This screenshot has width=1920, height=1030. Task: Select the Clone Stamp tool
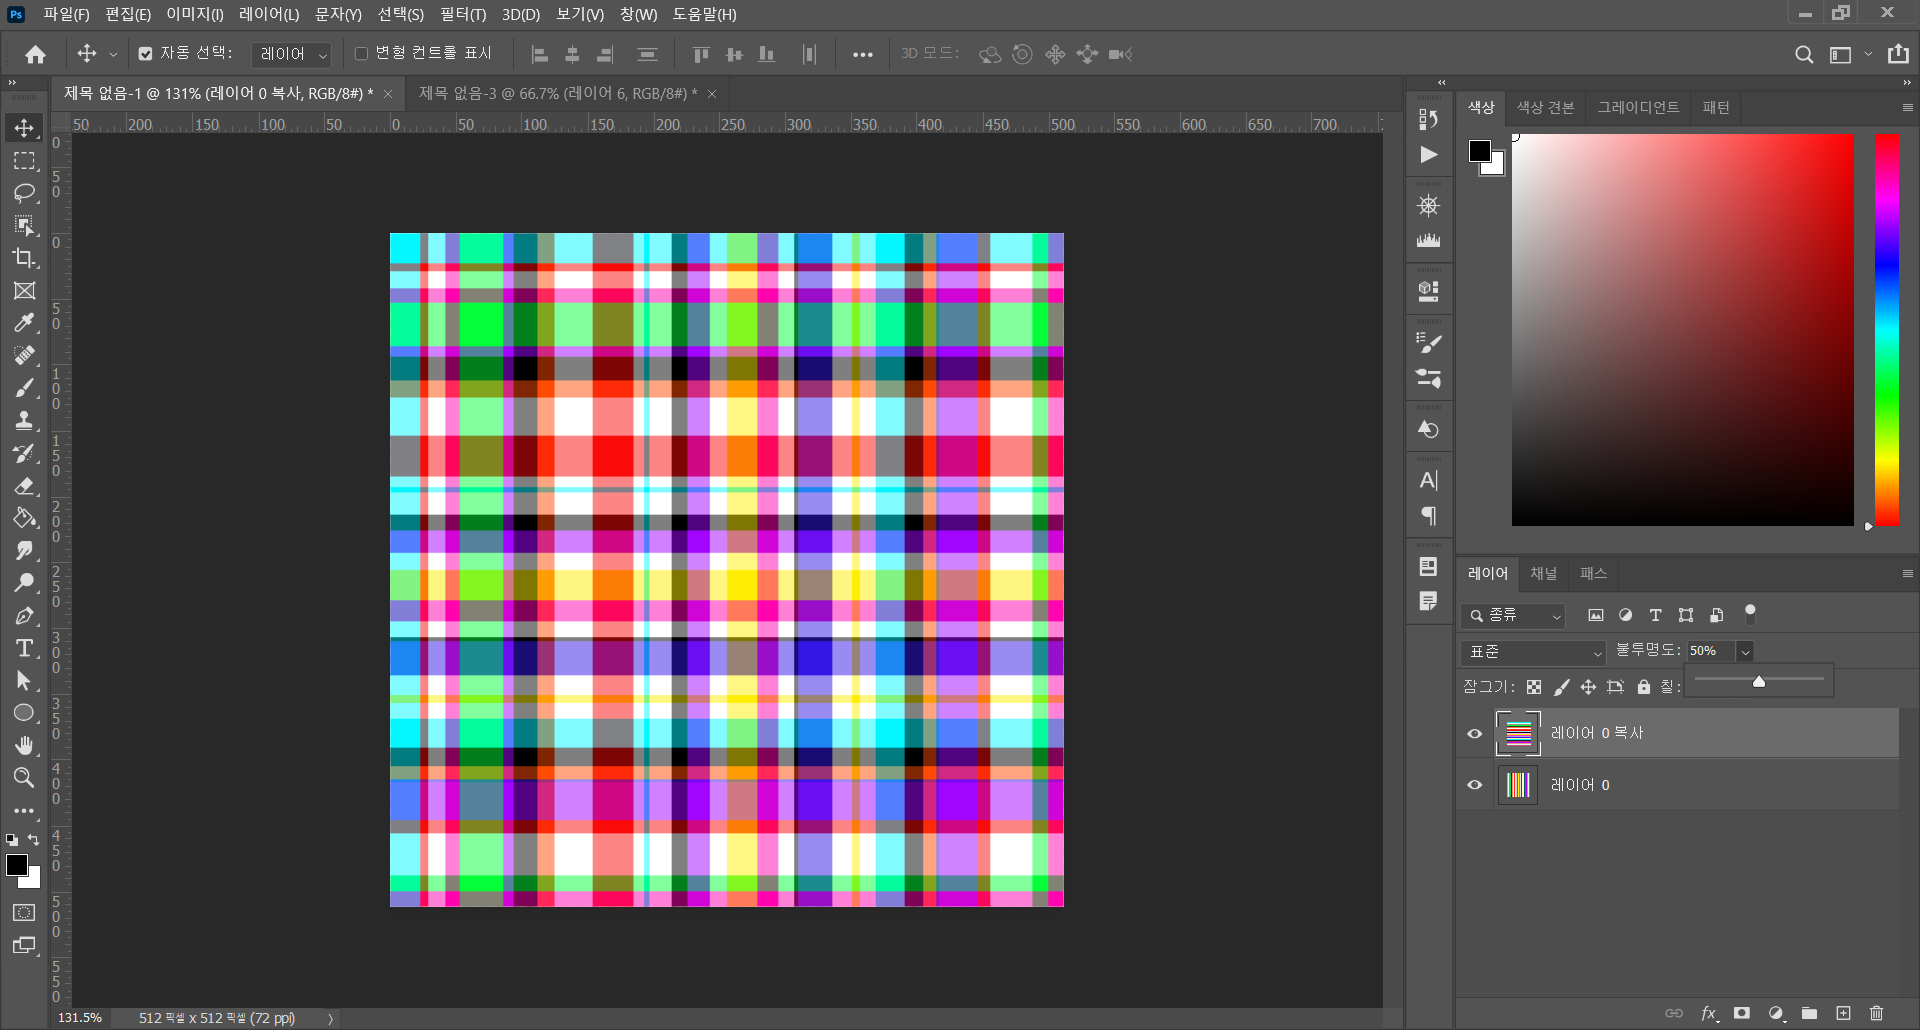coord(24,421)
